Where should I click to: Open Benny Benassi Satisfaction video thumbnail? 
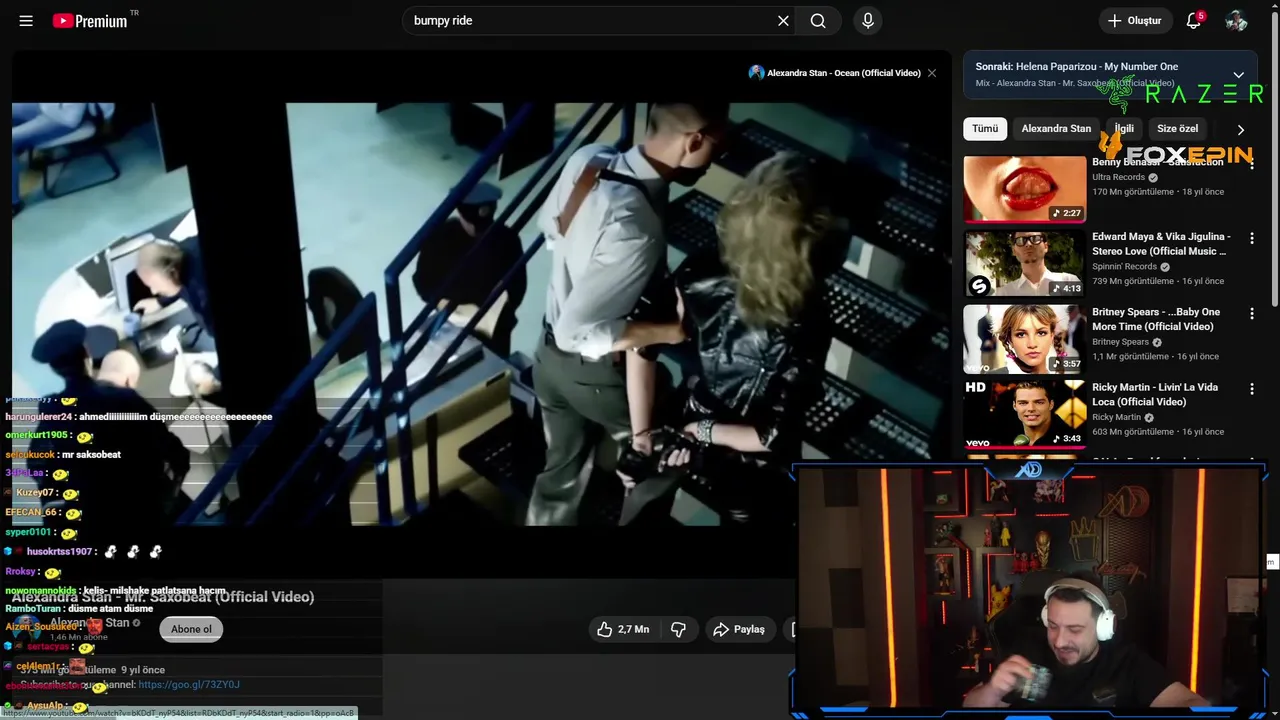tap(1024, 189)
